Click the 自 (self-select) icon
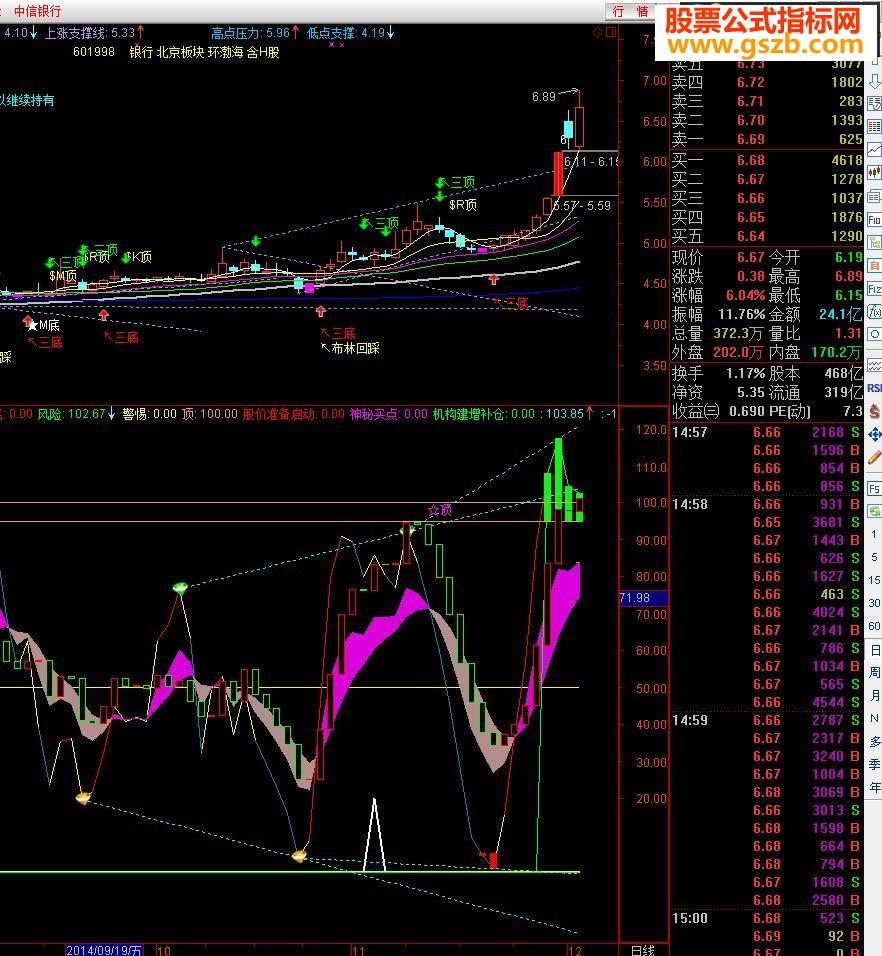The width and height of the screenshot is (882, 956). coord(875,265)
